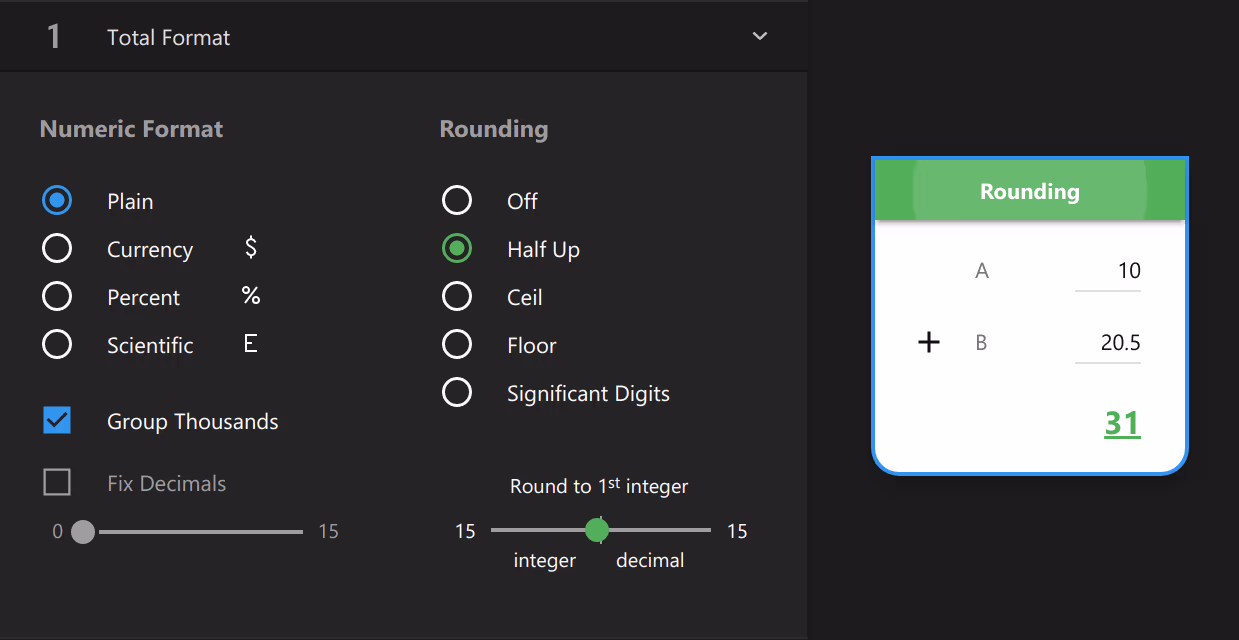Choose the Ceil rounding option
The width and height of the screenshot is (1239, 640).
(x=457, y=297)
